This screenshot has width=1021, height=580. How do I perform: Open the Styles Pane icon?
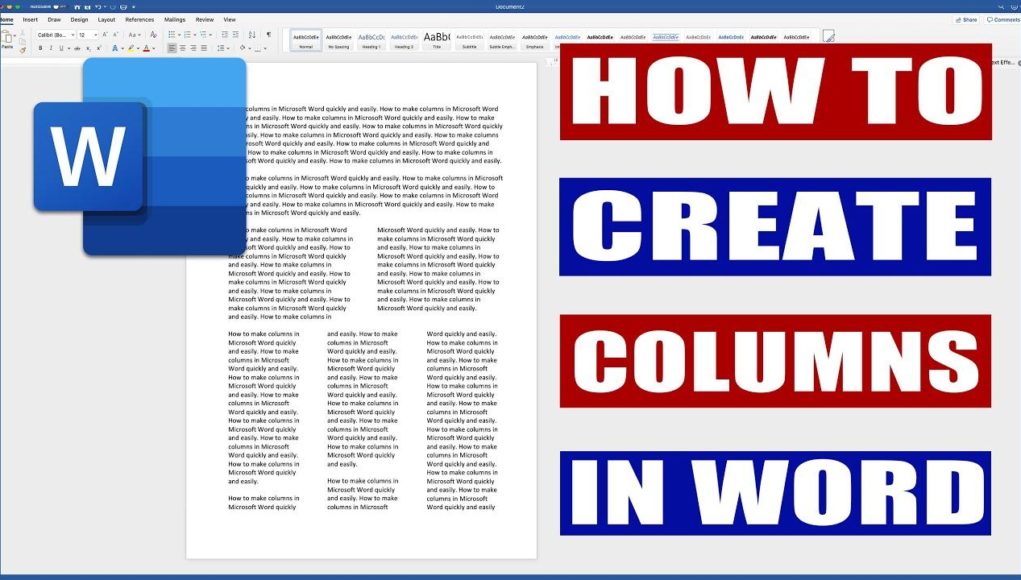828,36
